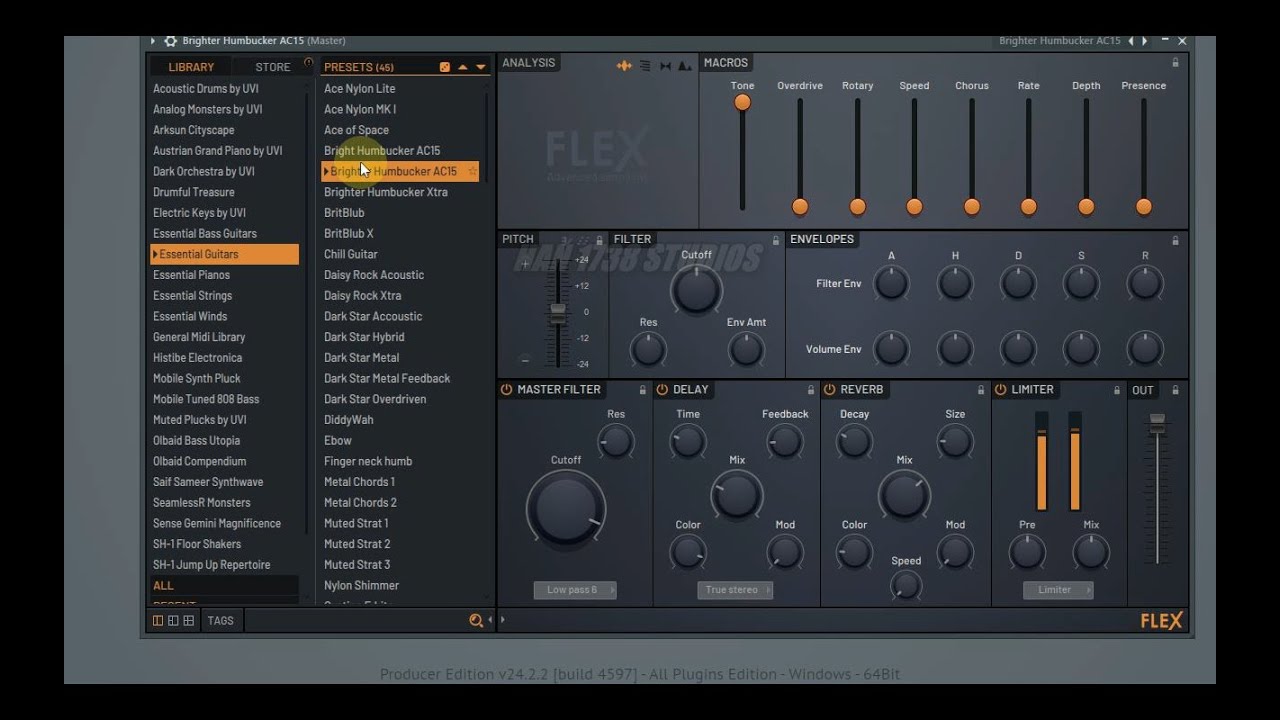Select previous preset in title bar

click(x=1131, y=41)
